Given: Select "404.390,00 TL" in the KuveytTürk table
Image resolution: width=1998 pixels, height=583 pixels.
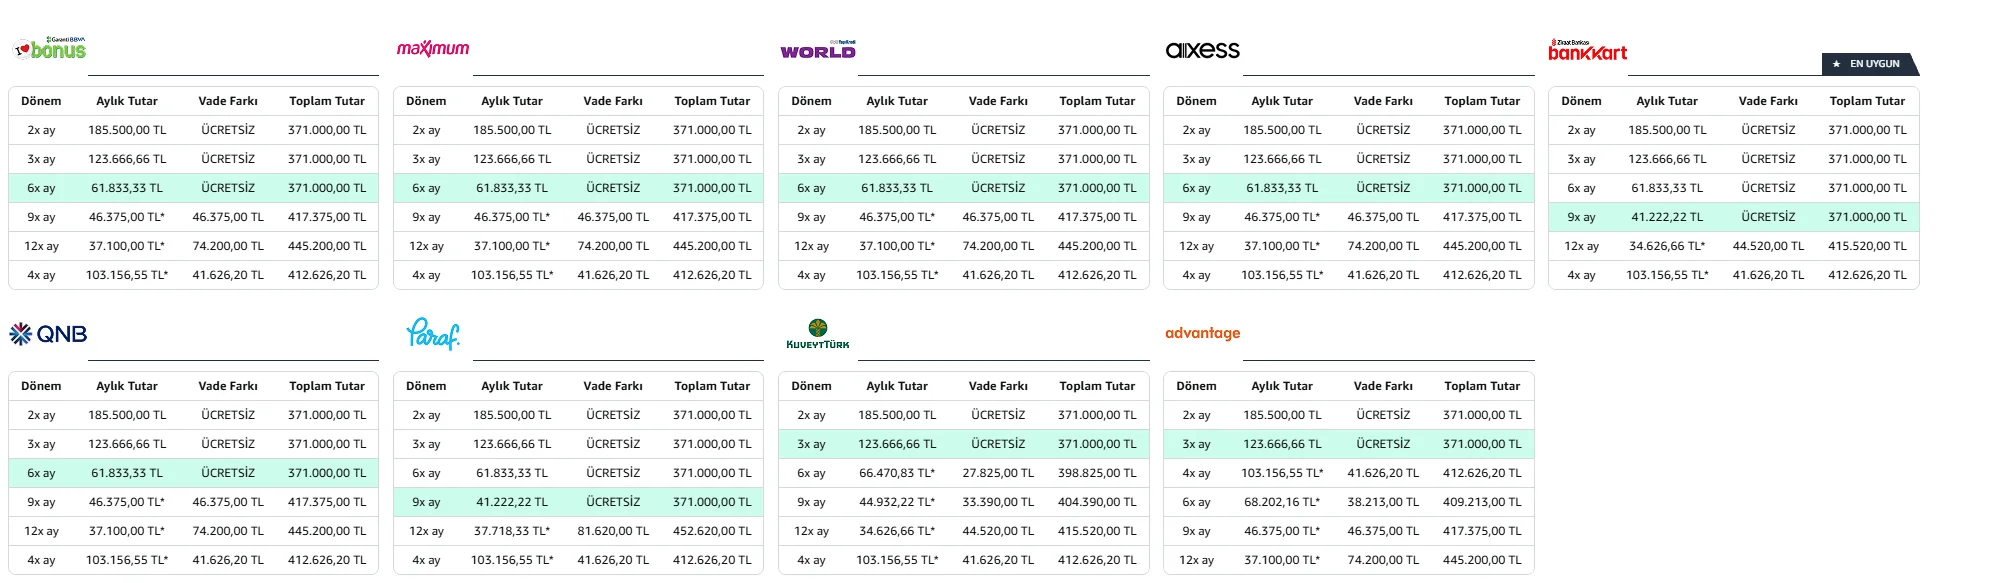Looking at the screenshot, I should [1097, 502].
